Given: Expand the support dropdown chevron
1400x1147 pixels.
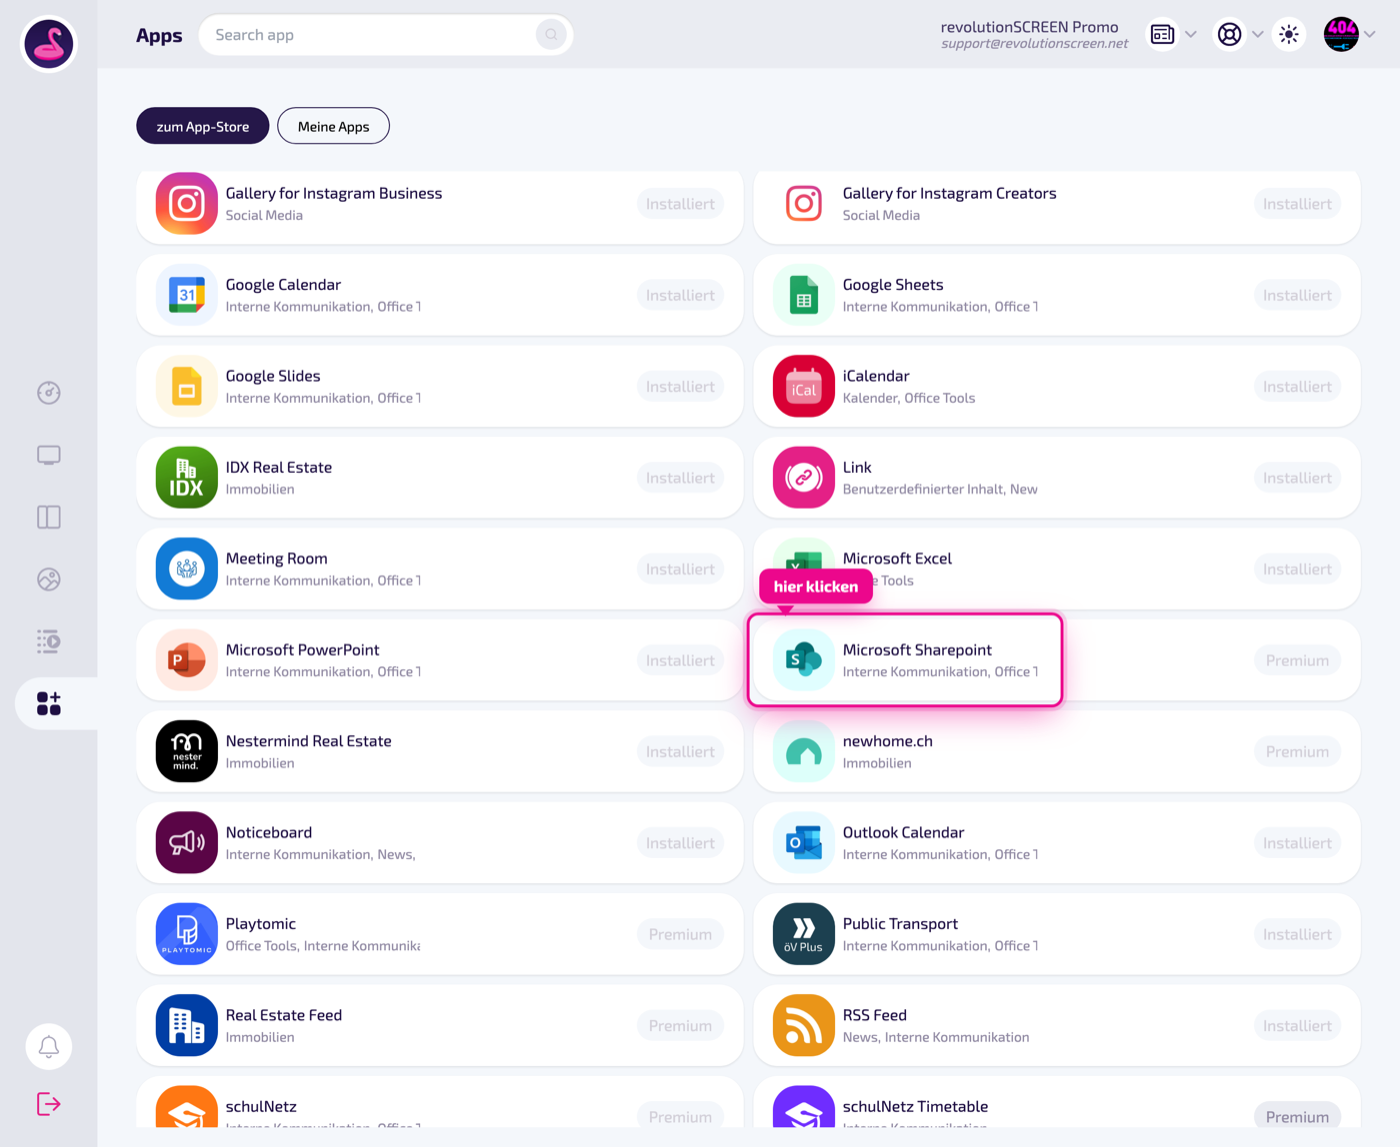Looking at the screenshot, I should pos(1257,35).
